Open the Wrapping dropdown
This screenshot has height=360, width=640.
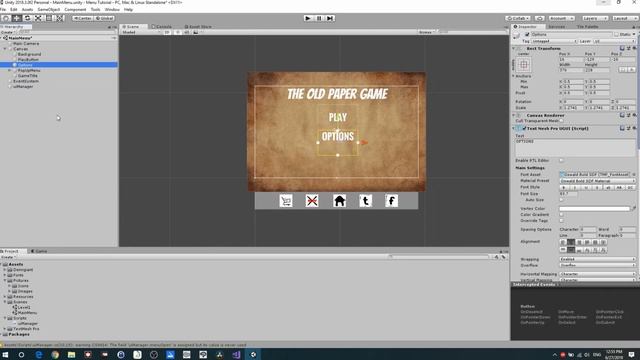coord(598,259)
